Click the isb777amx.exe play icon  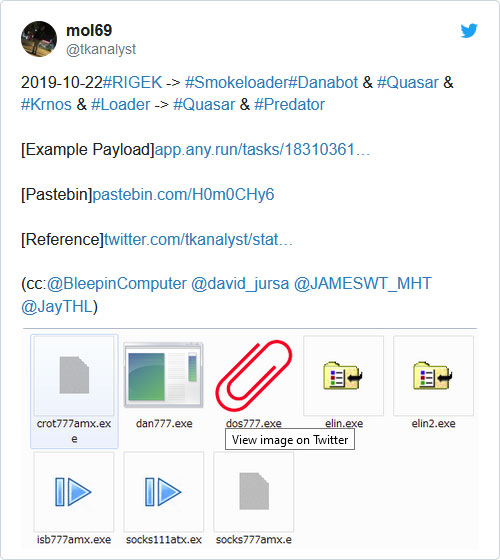click(x=74, y=492)
